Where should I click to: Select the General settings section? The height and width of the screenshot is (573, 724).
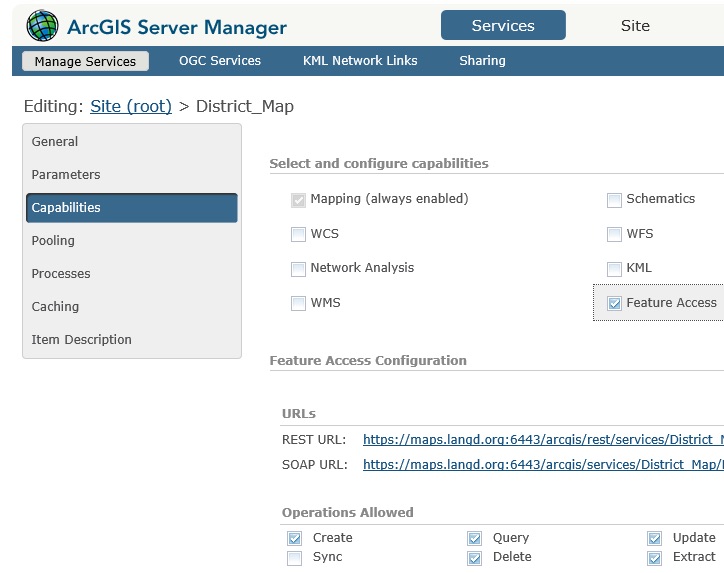132,142
